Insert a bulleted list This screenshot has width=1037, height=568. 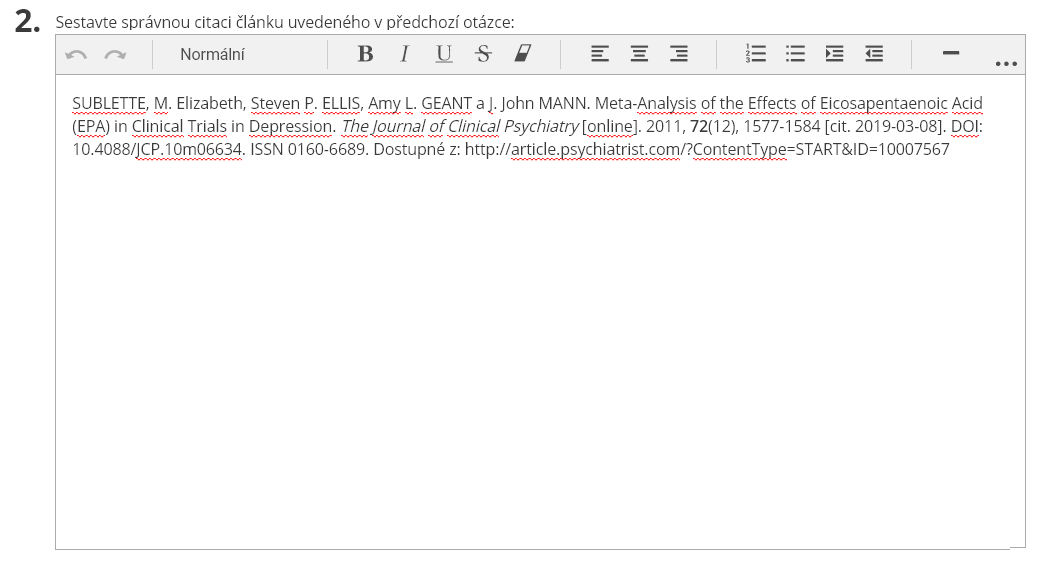point(795,55)
